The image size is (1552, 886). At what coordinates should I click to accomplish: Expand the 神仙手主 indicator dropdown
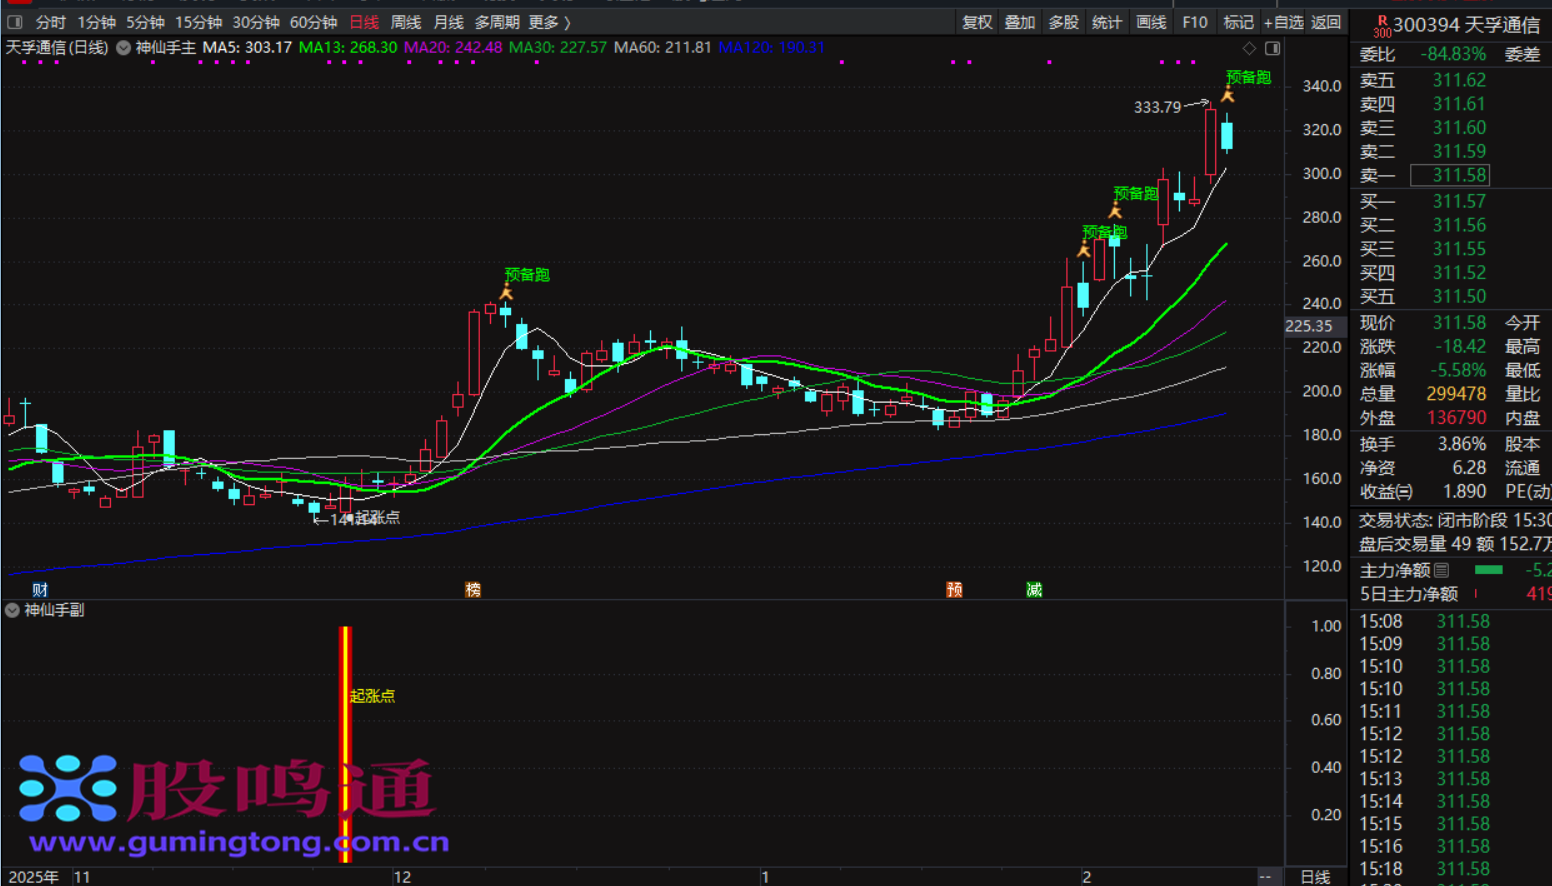click(123, 48)
